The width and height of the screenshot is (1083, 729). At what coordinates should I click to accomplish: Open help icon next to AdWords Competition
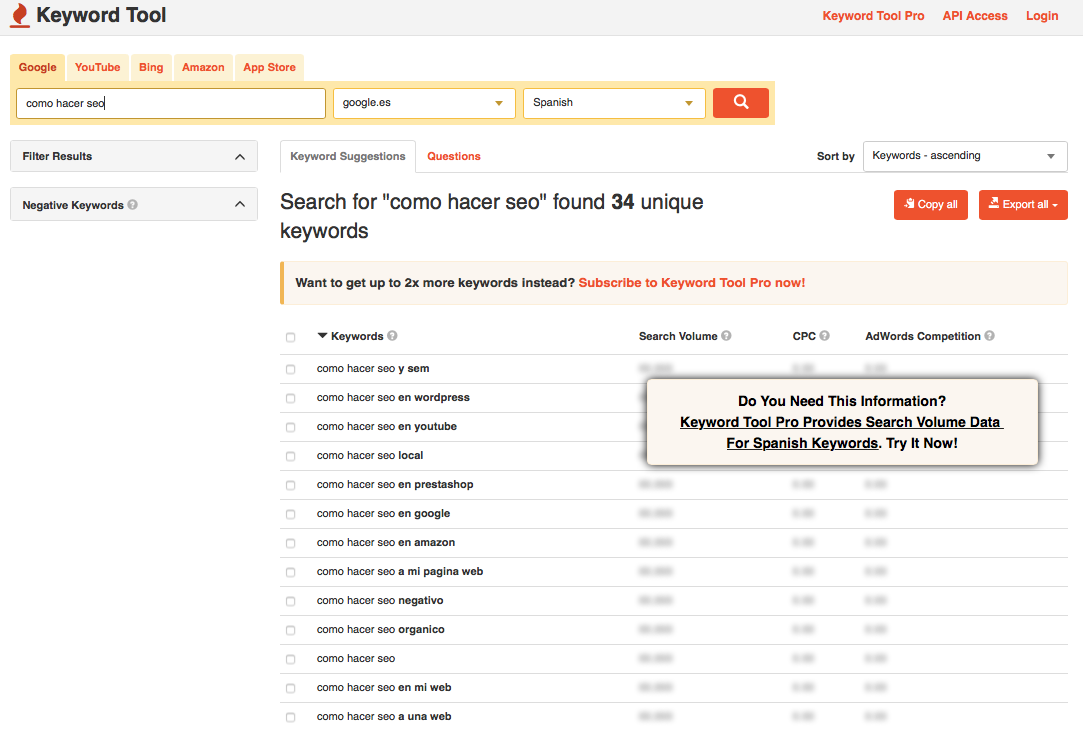point(989,336)
